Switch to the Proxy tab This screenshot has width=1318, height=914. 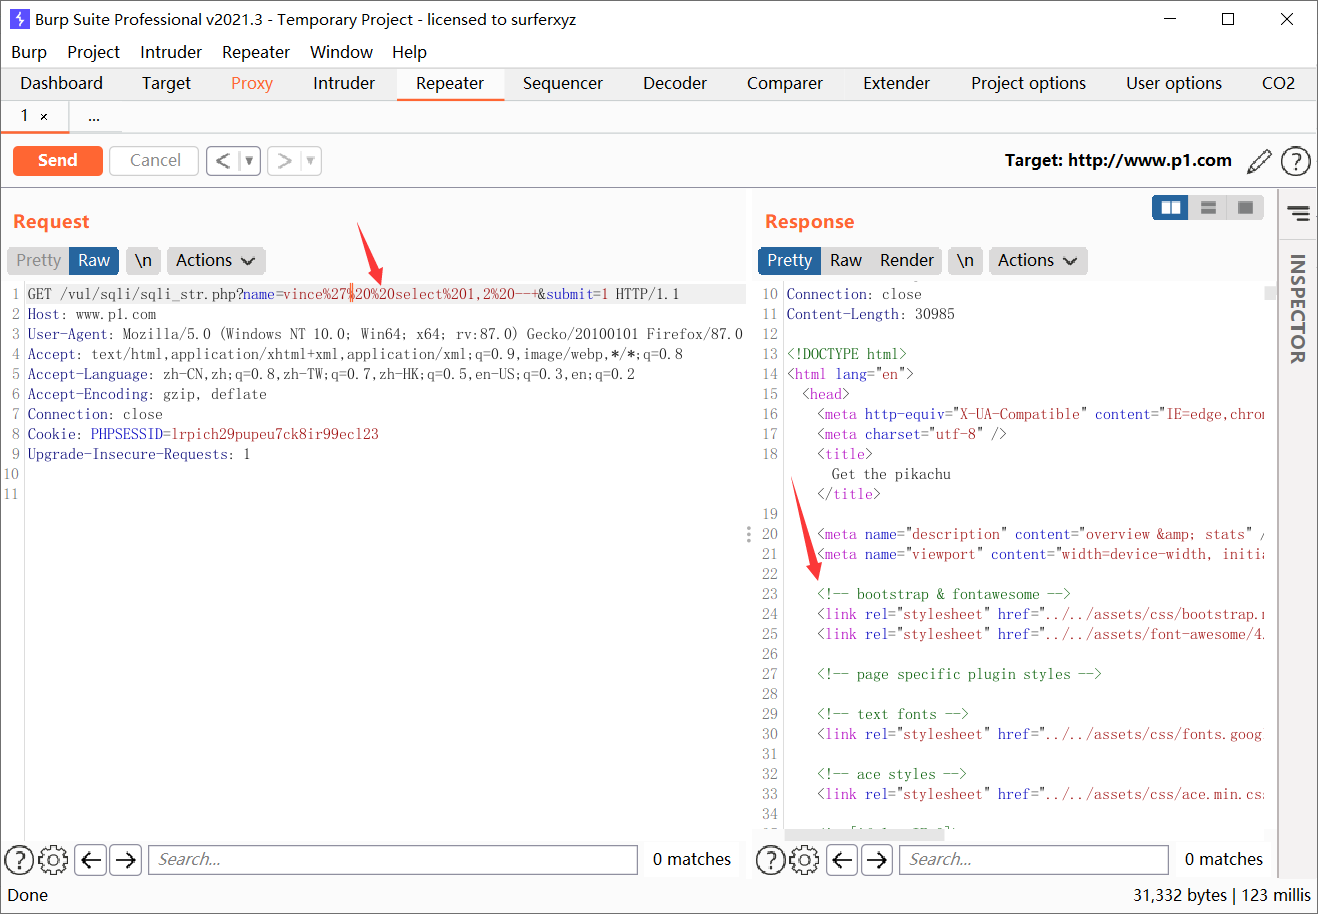[x=252, y=83]
